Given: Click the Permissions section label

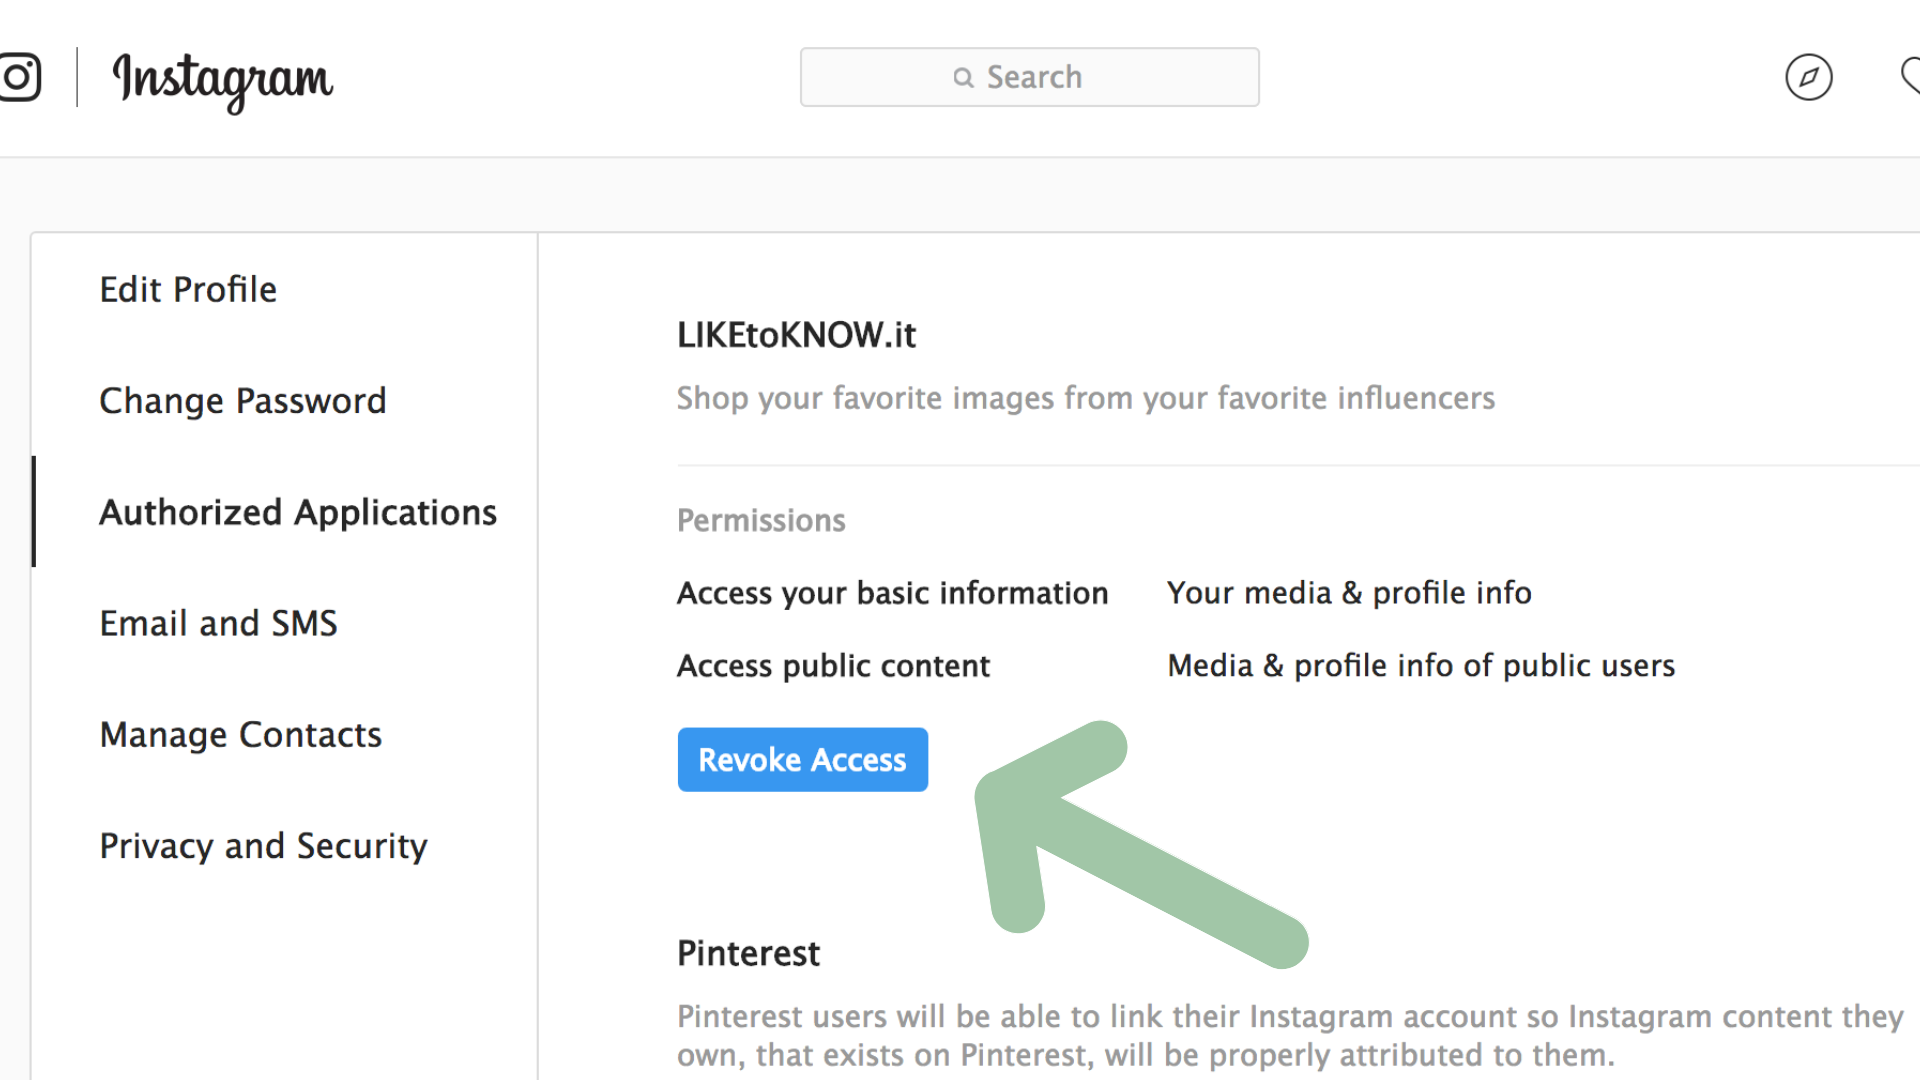Looking at the screenshot, I should click(761, 520).
